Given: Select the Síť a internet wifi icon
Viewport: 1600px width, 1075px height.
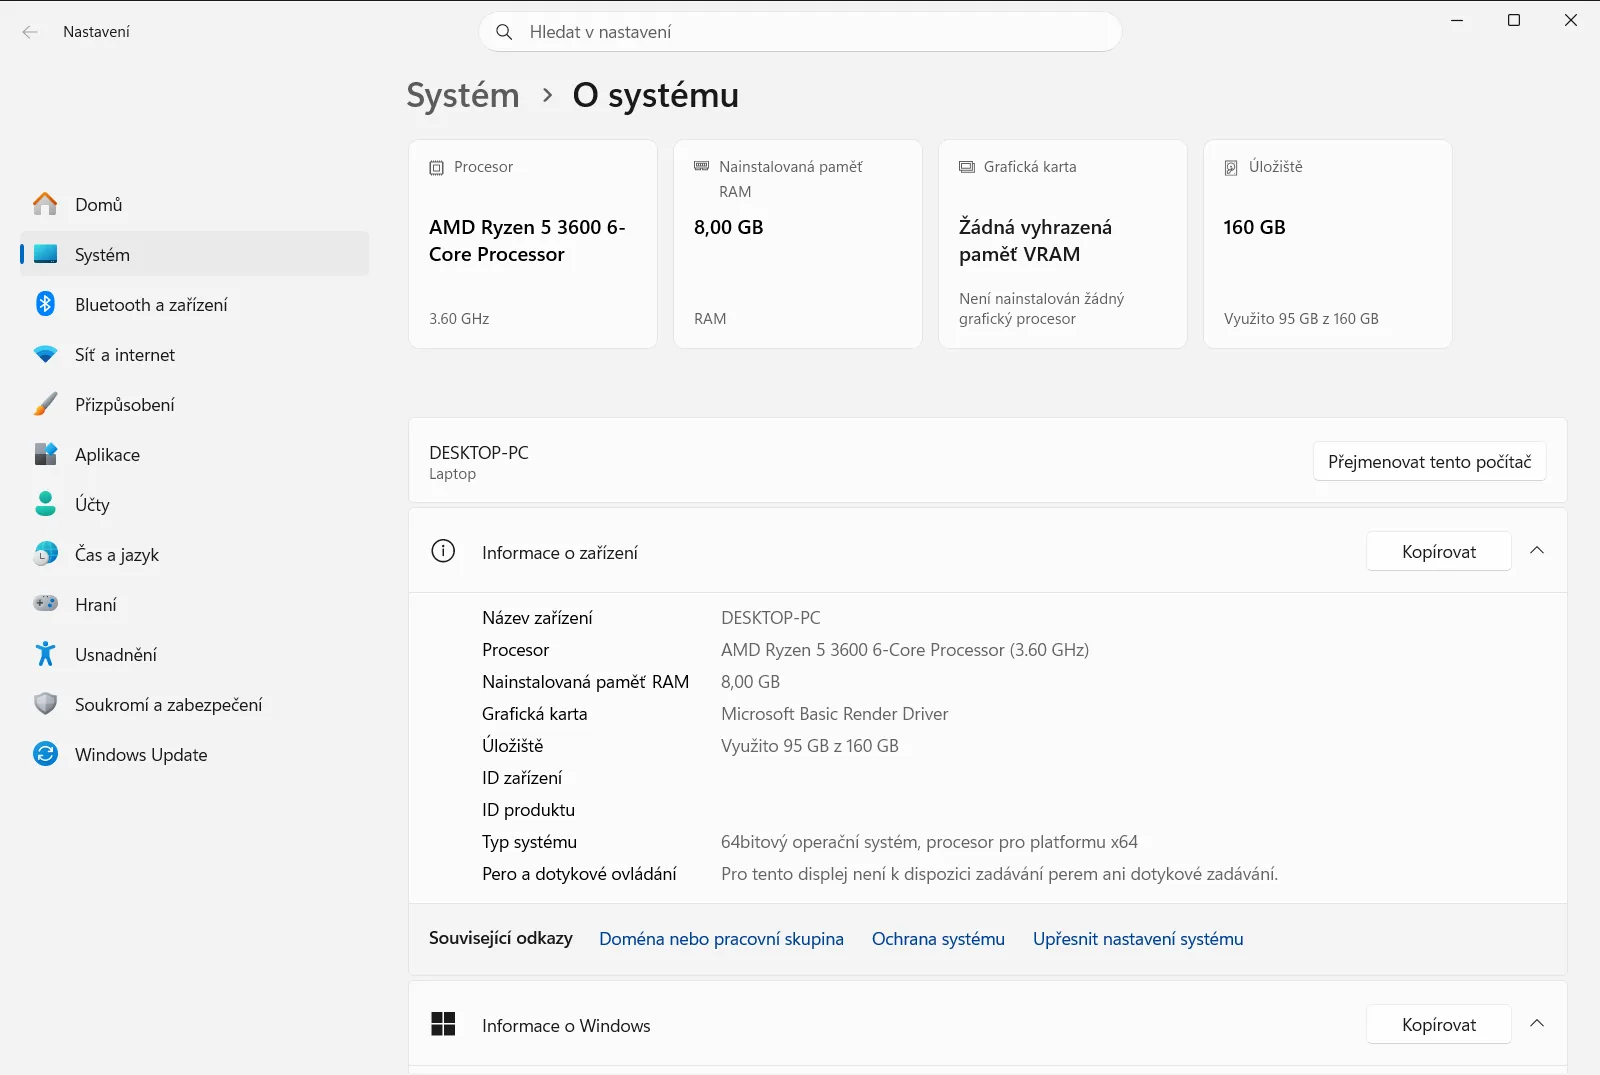Looking at the screenshot, I should coord(45,354).
